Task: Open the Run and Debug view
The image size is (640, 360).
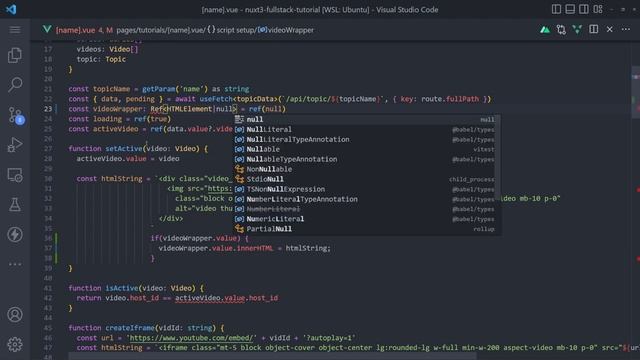Action: click(x=15, y=145)
